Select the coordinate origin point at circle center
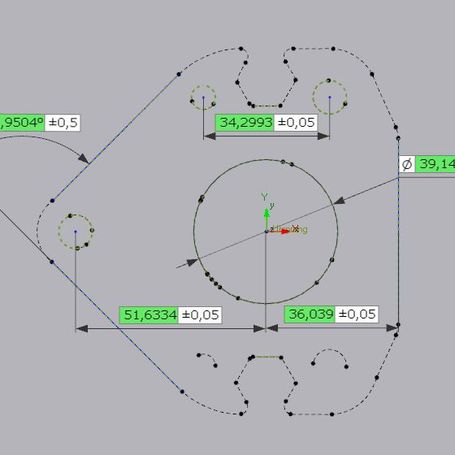The height and width of the screenshot is (455, 455). [266, 231]
